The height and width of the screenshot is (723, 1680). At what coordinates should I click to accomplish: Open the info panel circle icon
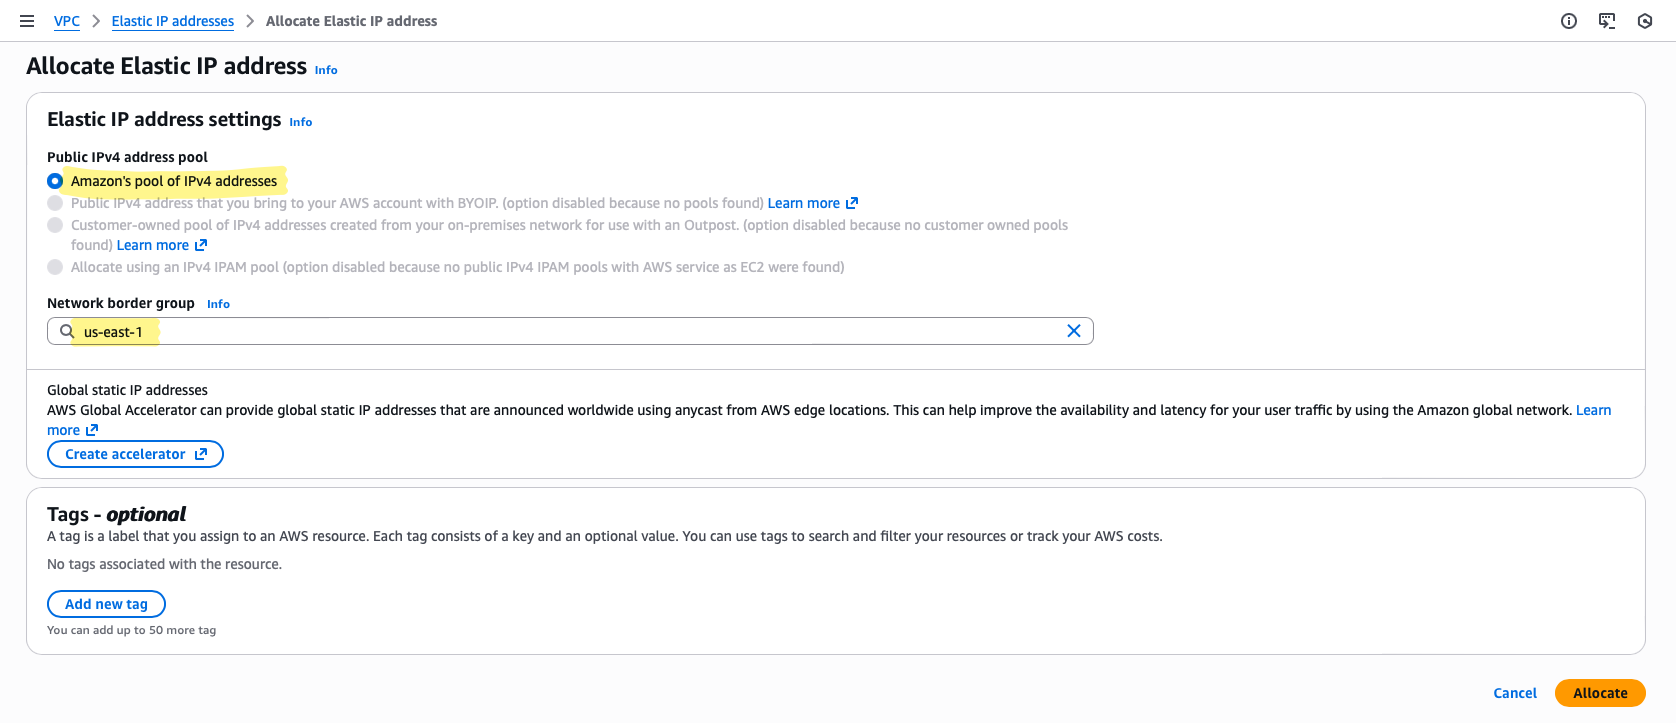click(x=1569, y=21)
